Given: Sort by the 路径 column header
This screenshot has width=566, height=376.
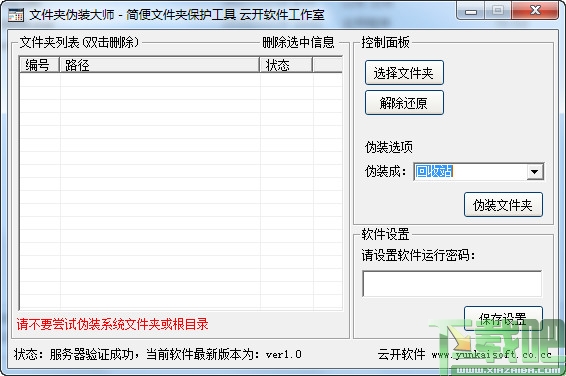Looking at the screenshot, I should pyautogui.click(x=159, y=65).
